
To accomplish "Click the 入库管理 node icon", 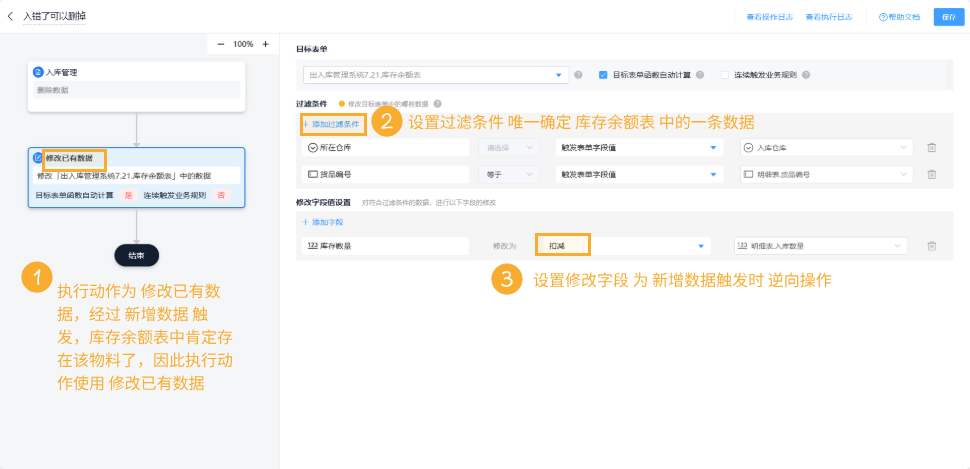I will tap(38, 72).
